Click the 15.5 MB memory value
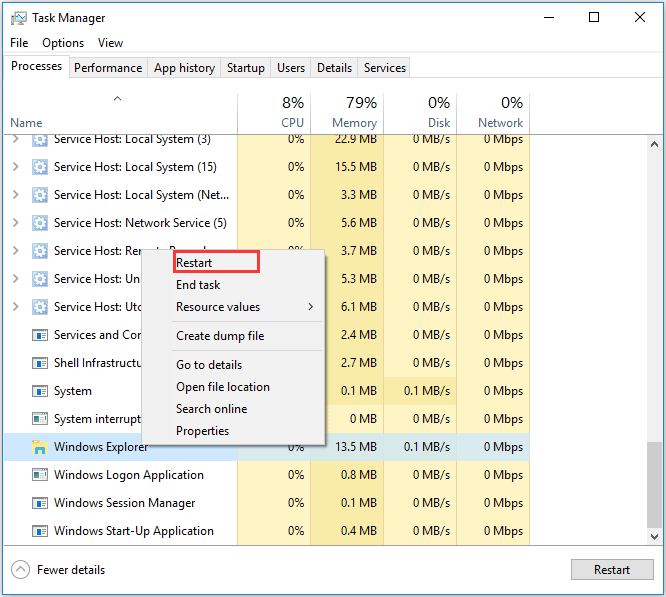 (x=356, y=167)
